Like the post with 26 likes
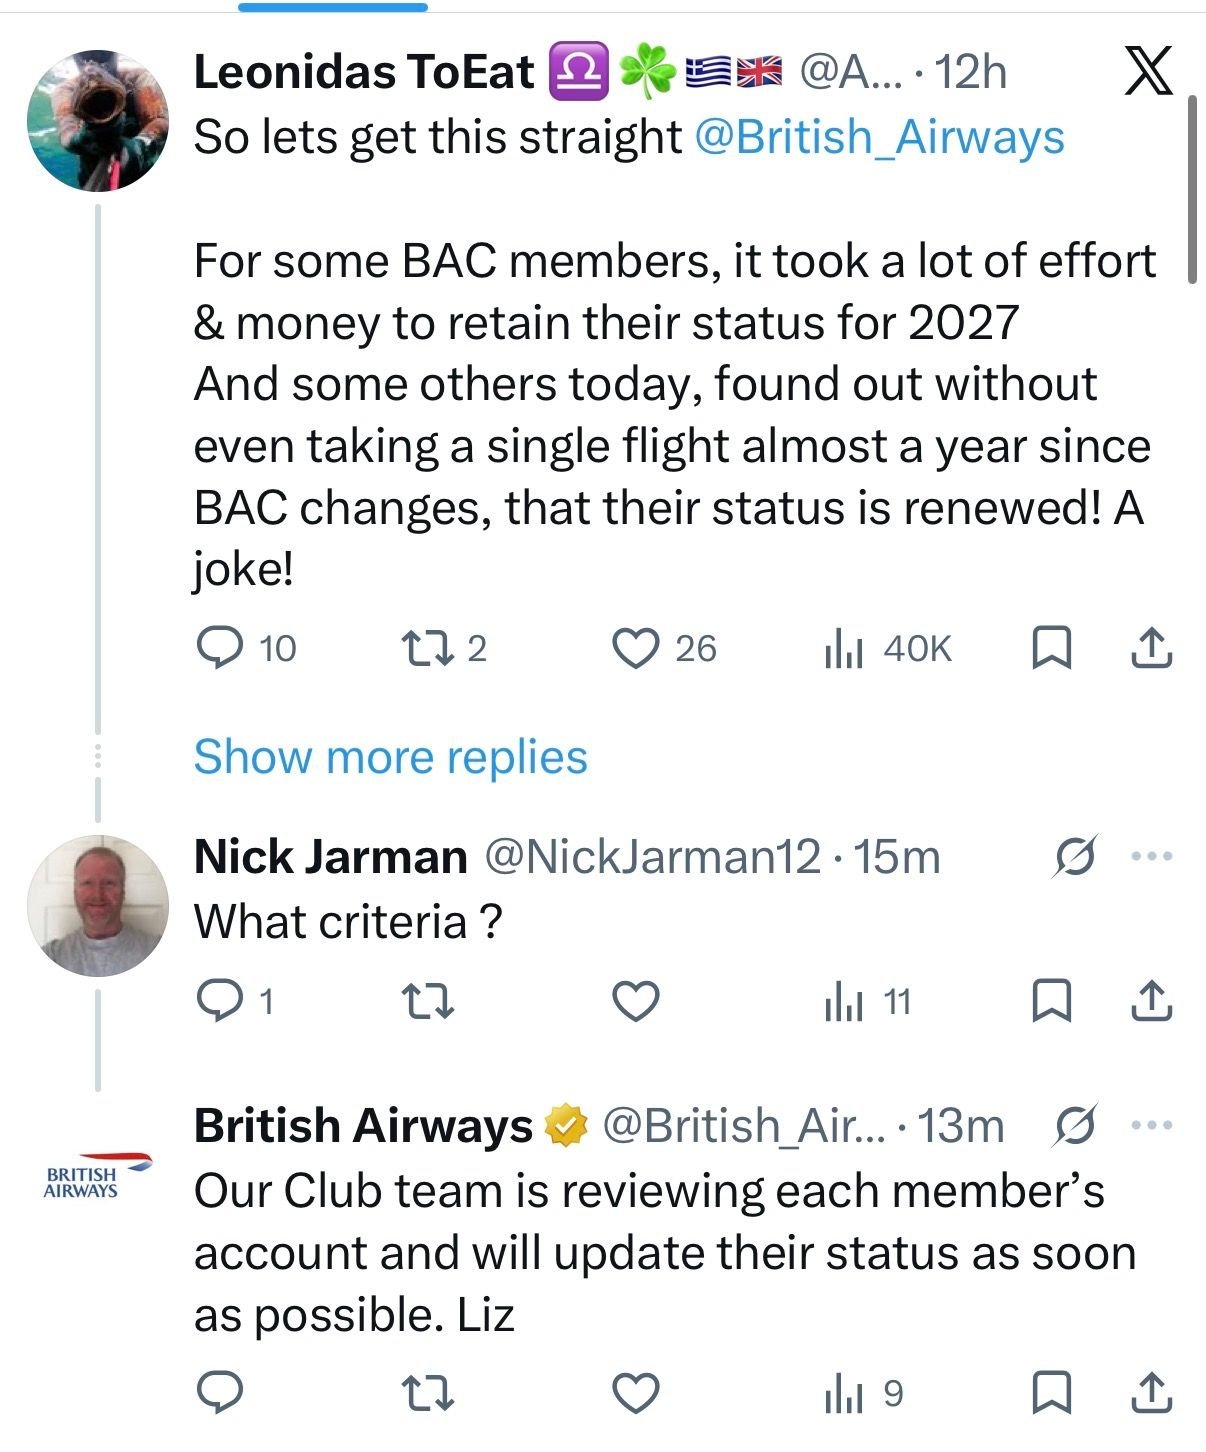The image size is (1206, 1452). pos(635,648)
